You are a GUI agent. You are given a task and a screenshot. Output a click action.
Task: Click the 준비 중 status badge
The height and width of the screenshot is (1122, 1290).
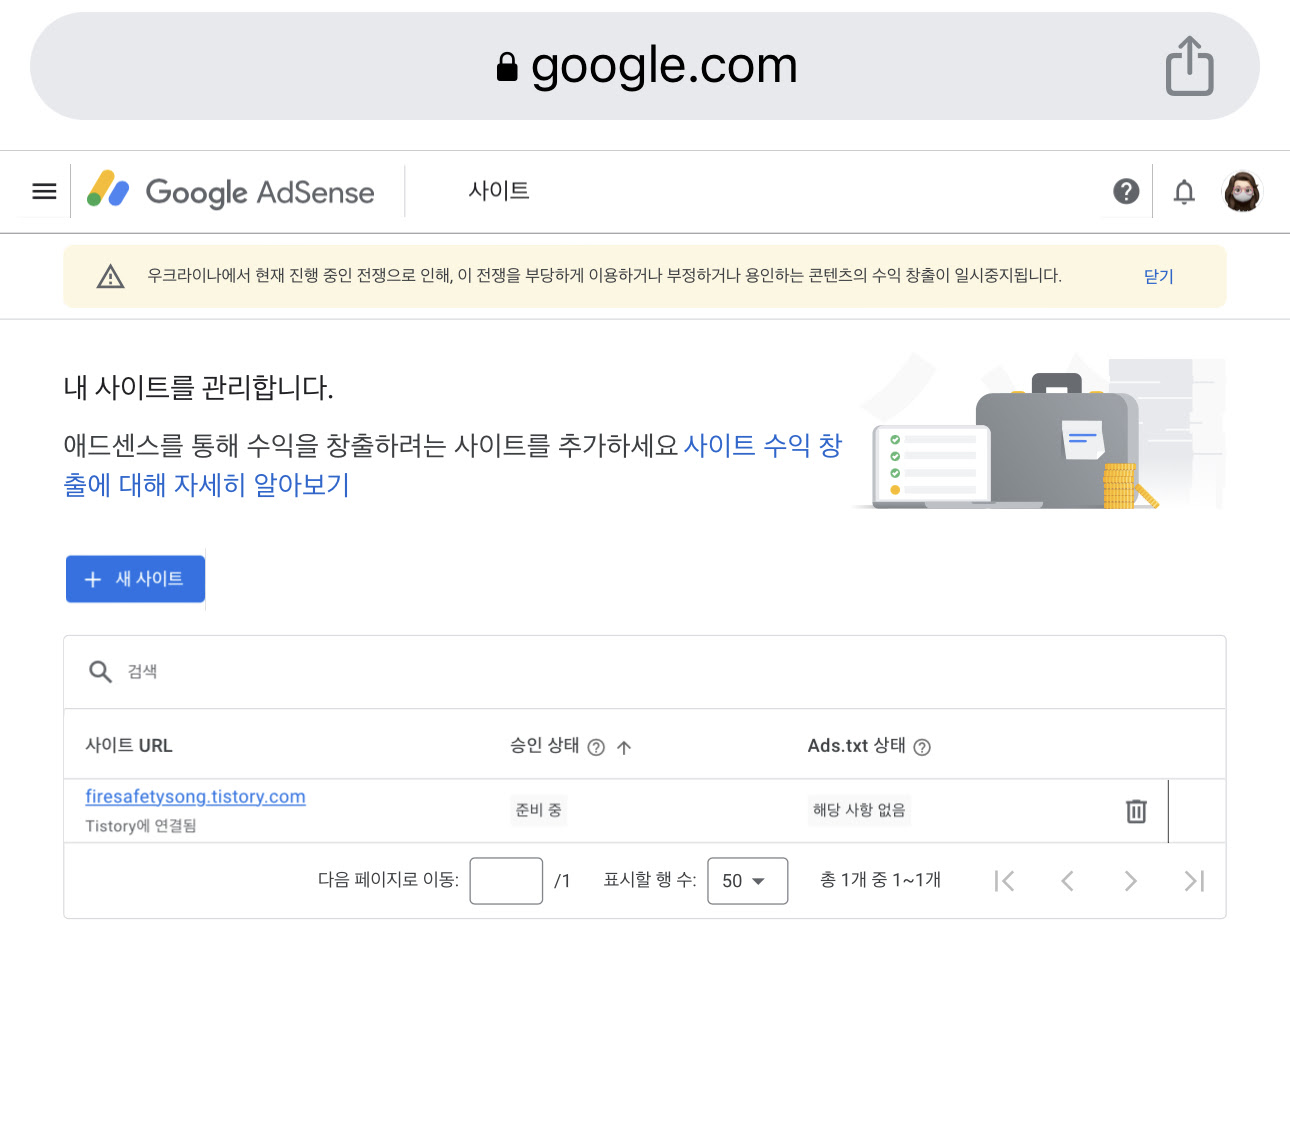pyautogui.click(x=538, y=810)
